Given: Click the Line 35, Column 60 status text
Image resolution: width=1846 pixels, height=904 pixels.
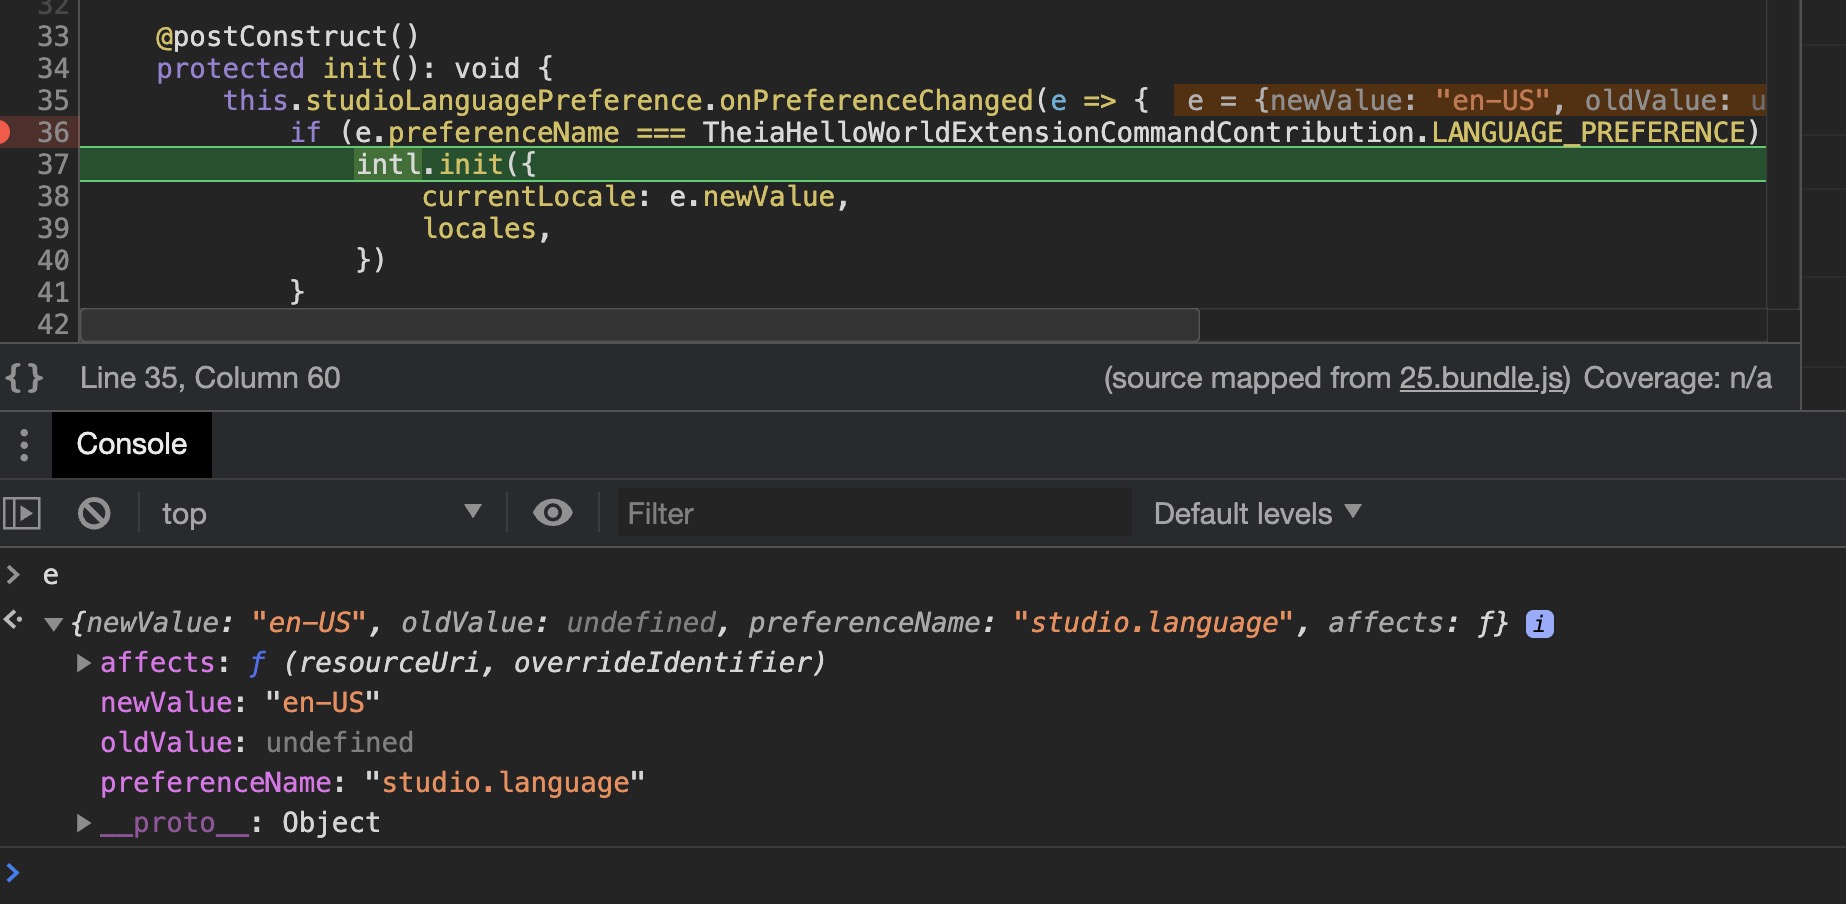Looking at the screenshot, I should pos(210,378).
